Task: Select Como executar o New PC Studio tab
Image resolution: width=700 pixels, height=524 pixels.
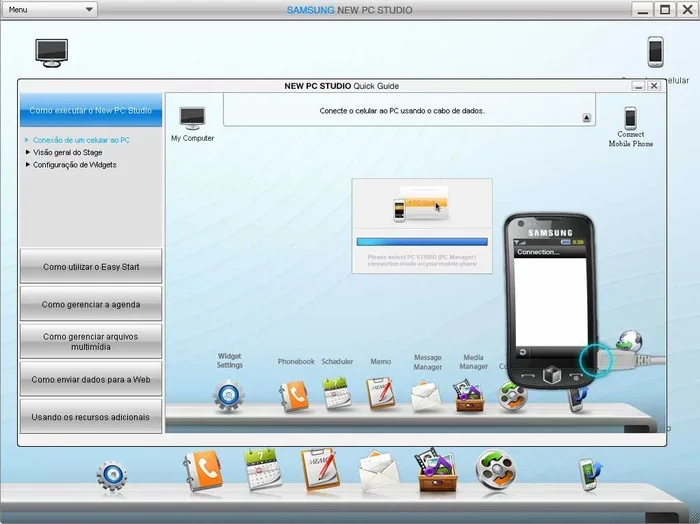Action: 91,110
